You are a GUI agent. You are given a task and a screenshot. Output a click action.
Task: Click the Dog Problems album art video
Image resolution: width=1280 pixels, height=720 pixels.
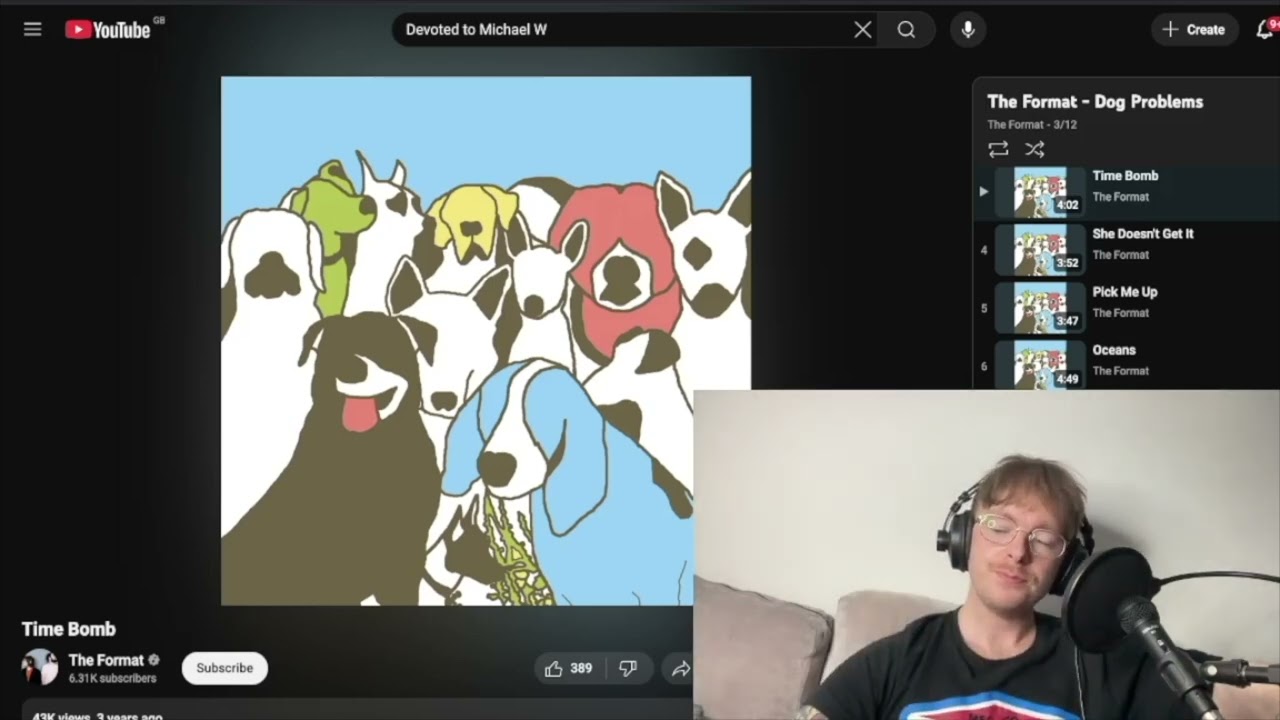tap(486, 341)
